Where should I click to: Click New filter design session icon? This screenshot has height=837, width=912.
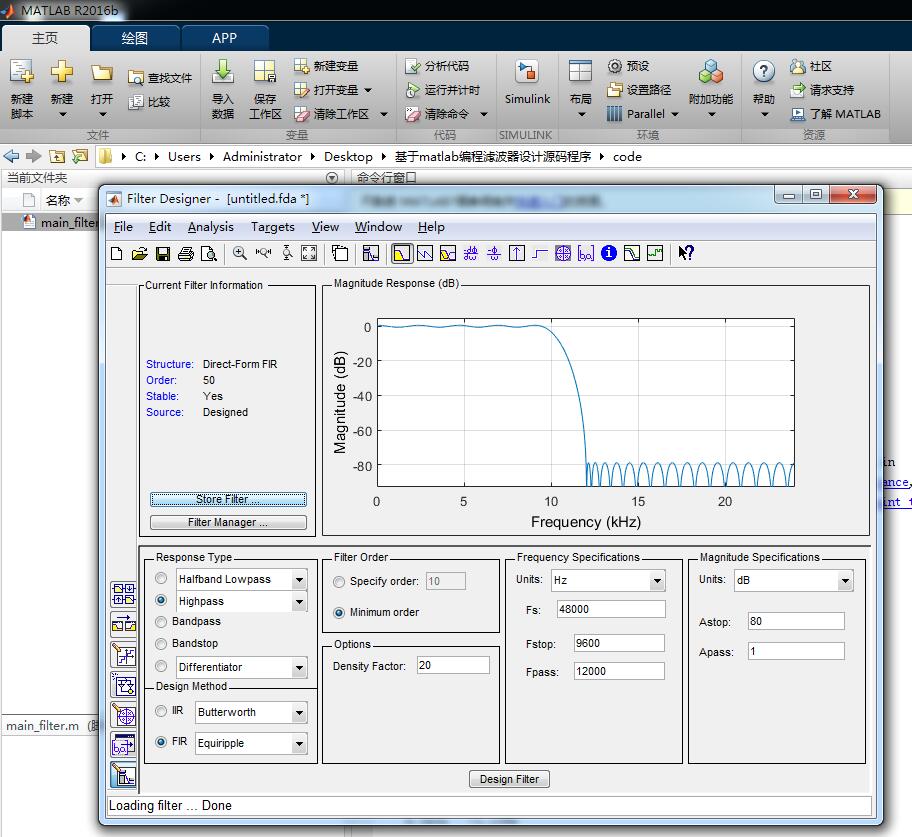pyautogui.click(x=116, y=254)
